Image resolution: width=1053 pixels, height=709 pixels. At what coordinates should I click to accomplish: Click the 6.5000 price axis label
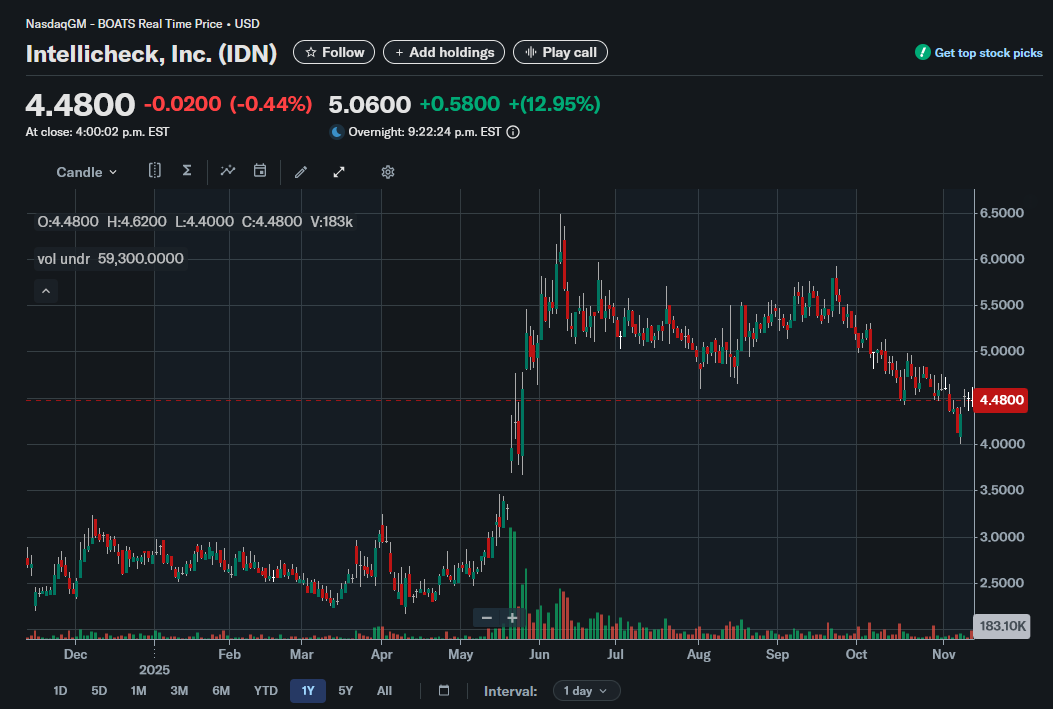pyautogui.click(x=1001, y=213)
